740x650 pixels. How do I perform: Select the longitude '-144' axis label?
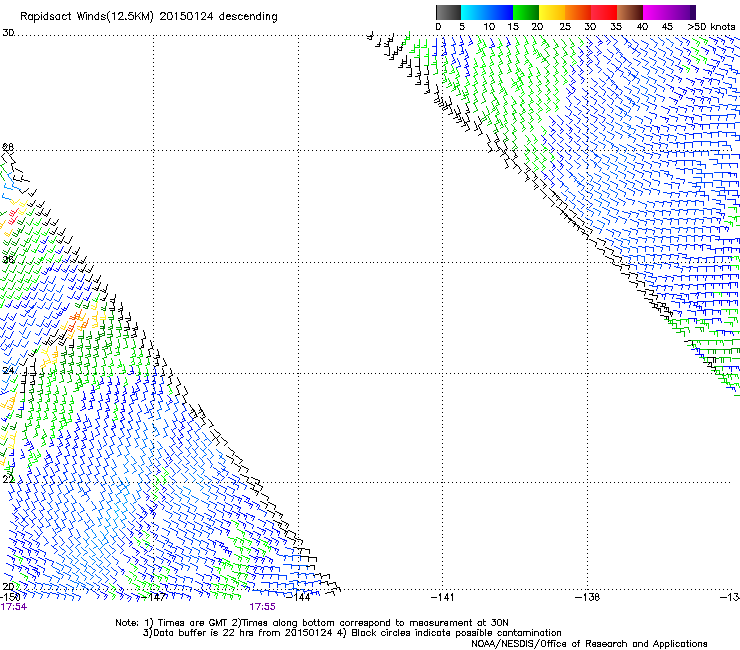[298, 597]
